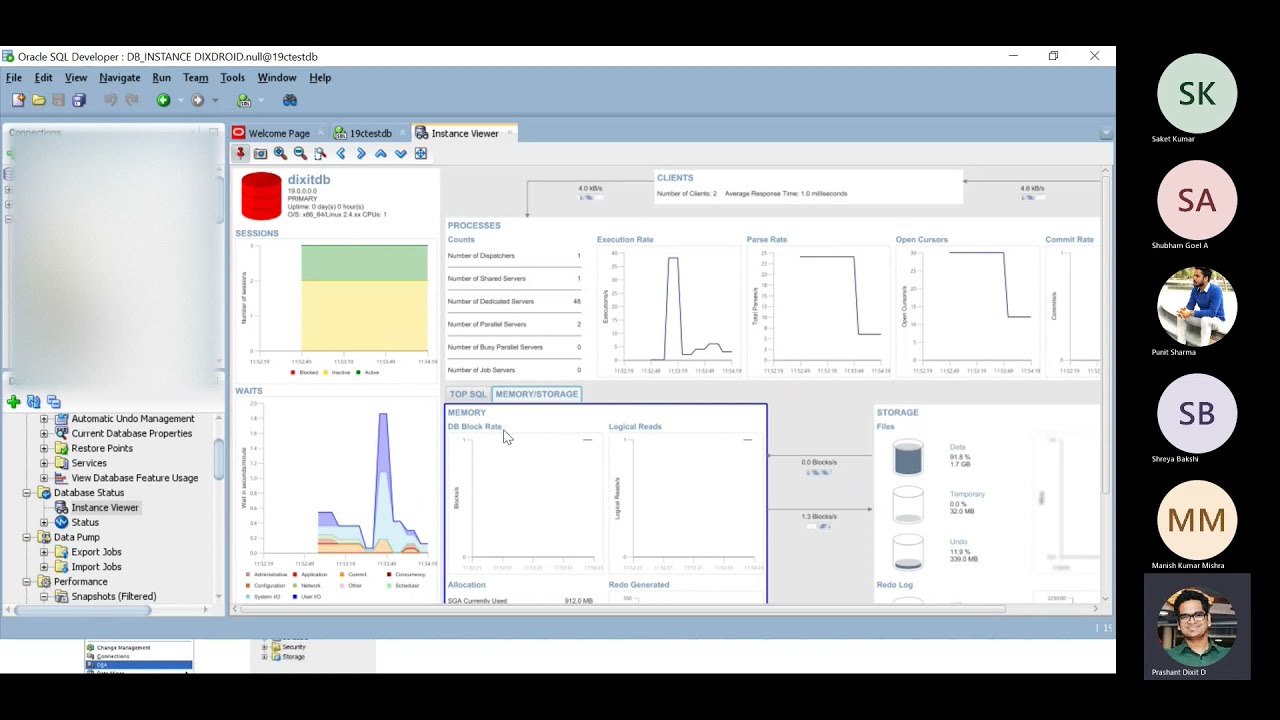Click the DB Block Rate label
The width and height of the screenshot is (1280, 720).
click(475, 427)
